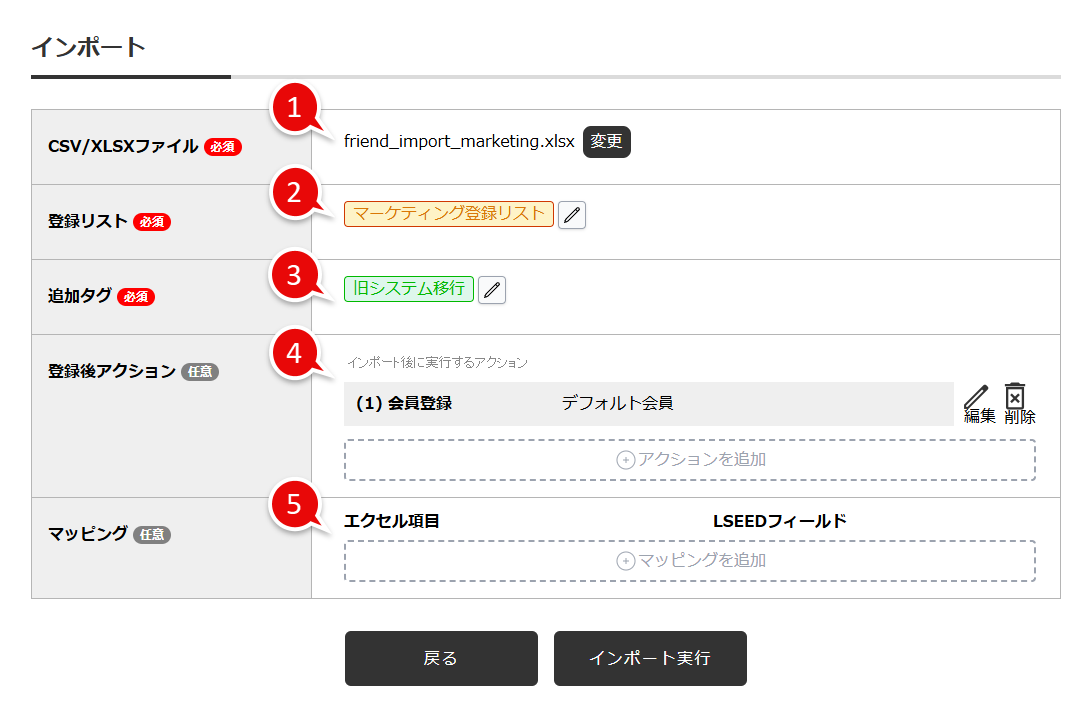Click the plus icon inside マッピングを追加
The height and width of the screenshot is (710, 1090).
point(625,560)
